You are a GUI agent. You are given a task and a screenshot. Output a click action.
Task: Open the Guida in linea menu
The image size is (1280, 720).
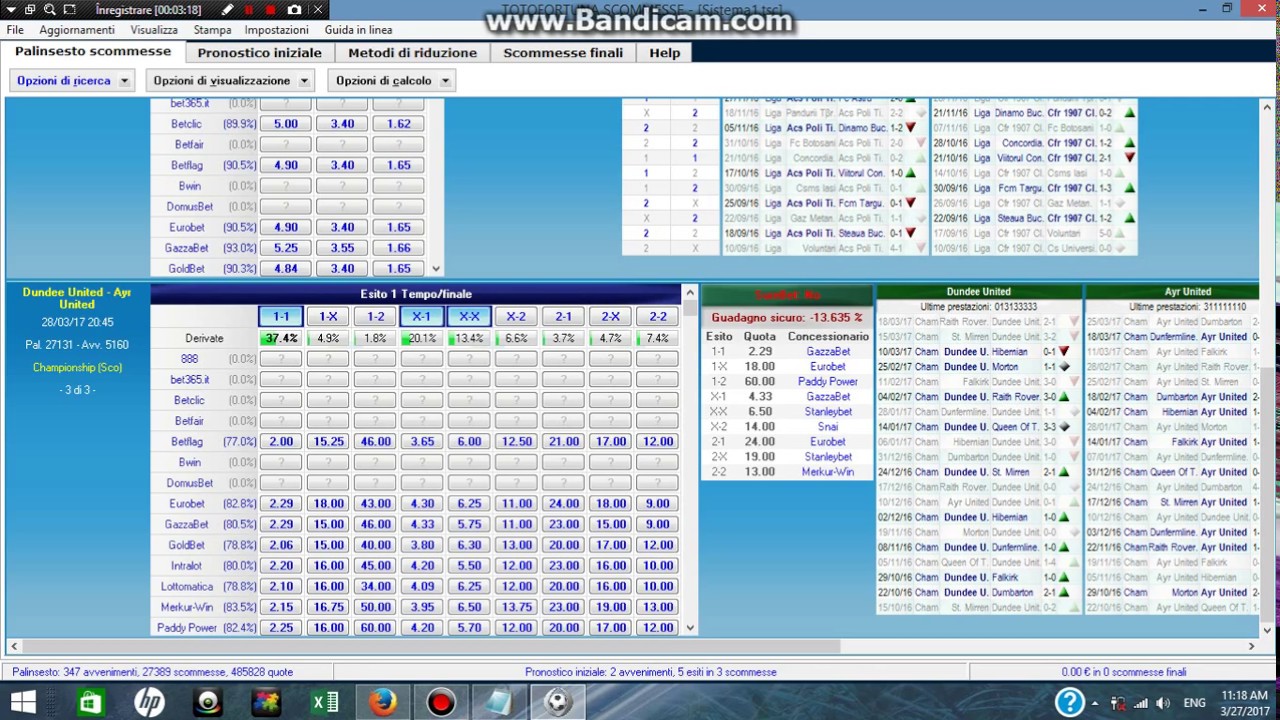[358, 30]
